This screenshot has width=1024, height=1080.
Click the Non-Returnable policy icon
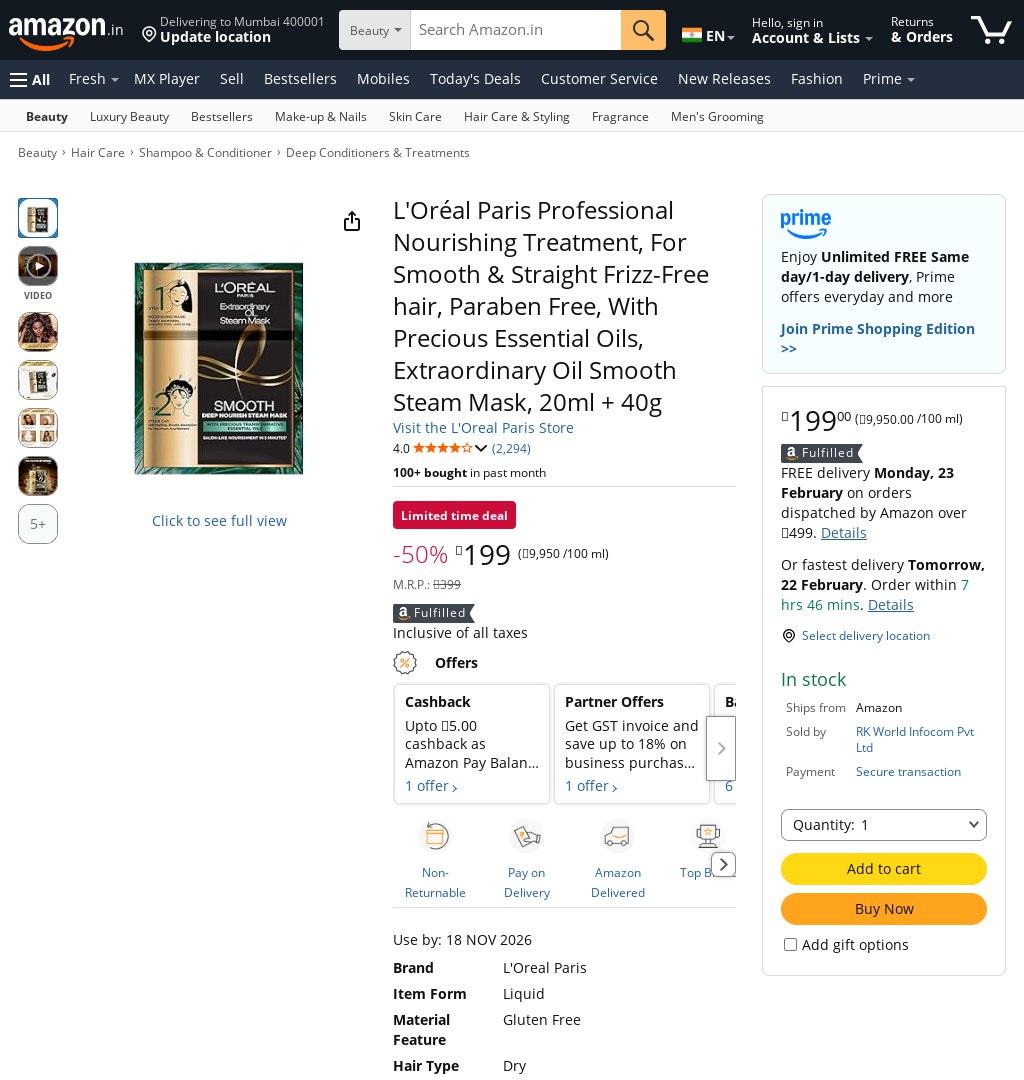[x=435, y=836]
